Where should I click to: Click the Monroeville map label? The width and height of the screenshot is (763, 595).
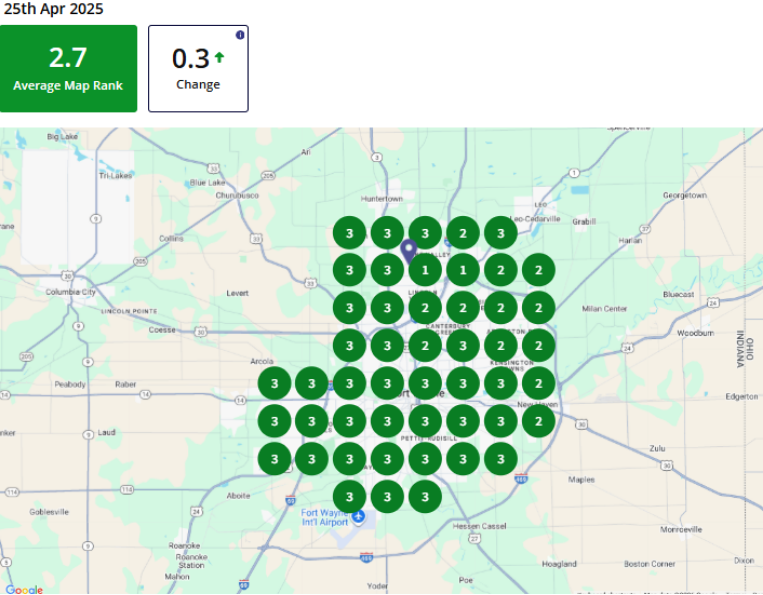coord(681,529)
